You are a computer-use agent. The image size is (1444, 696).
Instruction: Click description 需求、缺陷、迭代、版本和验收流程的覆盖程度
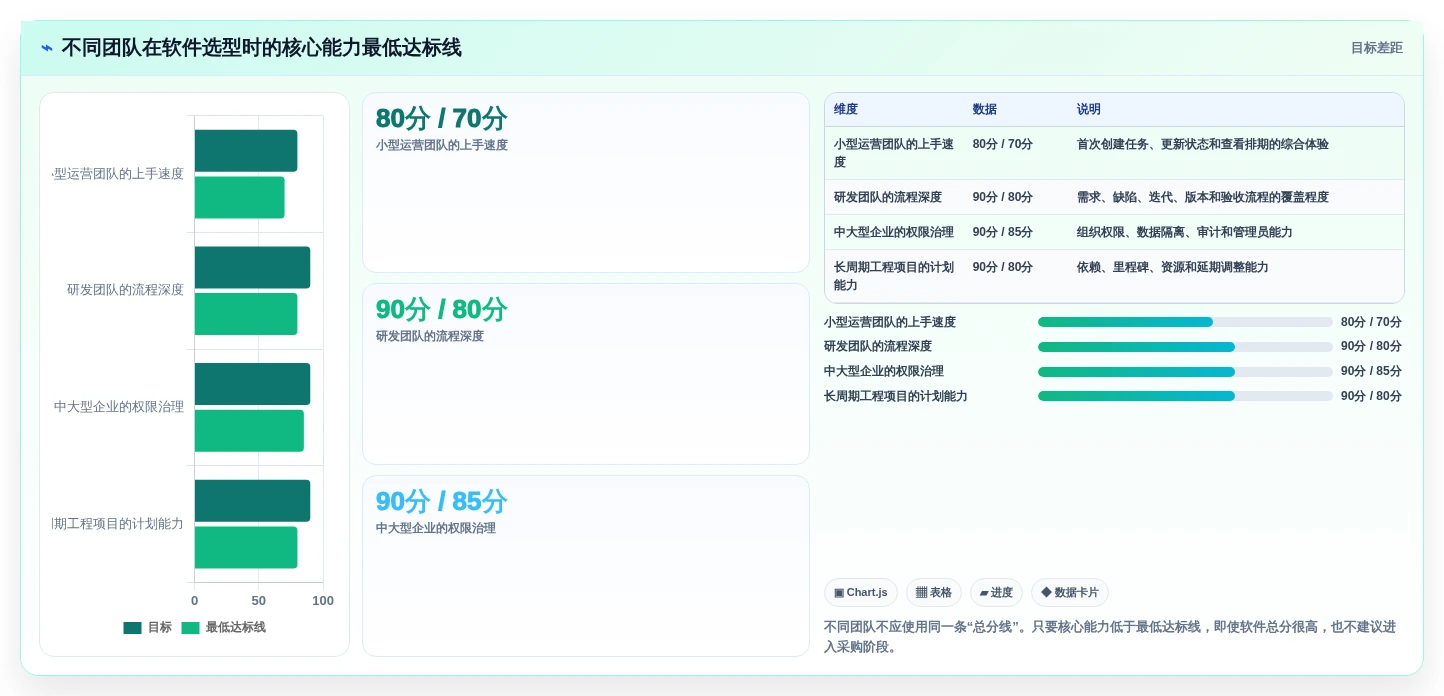(x=1202, y=198)
